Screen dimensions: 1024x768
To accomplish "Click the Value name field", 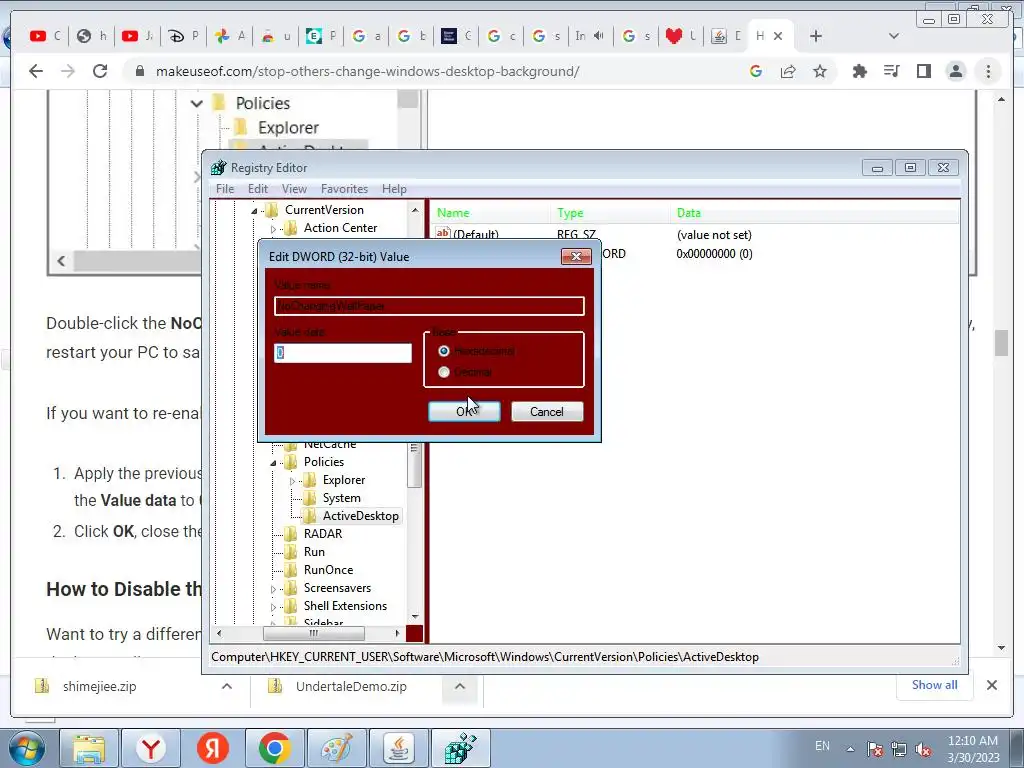I will 429,306.
